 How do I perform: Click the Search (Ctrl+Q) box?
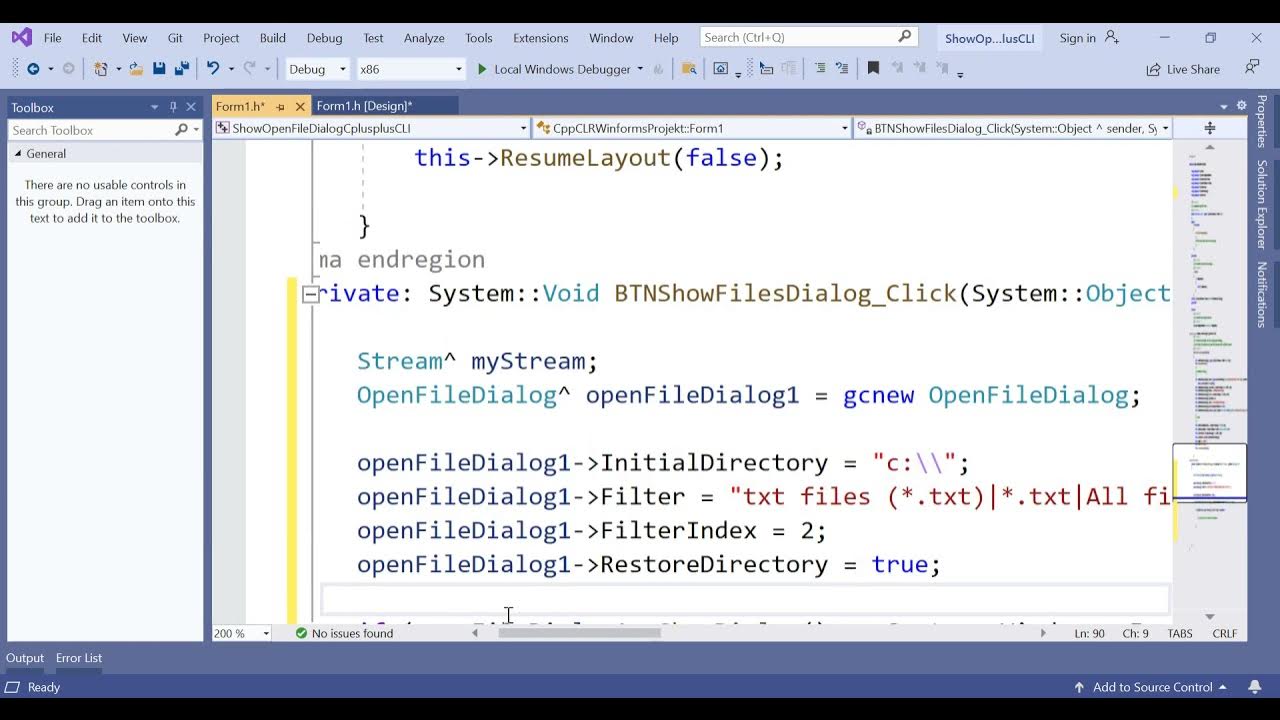pos(807,37)
